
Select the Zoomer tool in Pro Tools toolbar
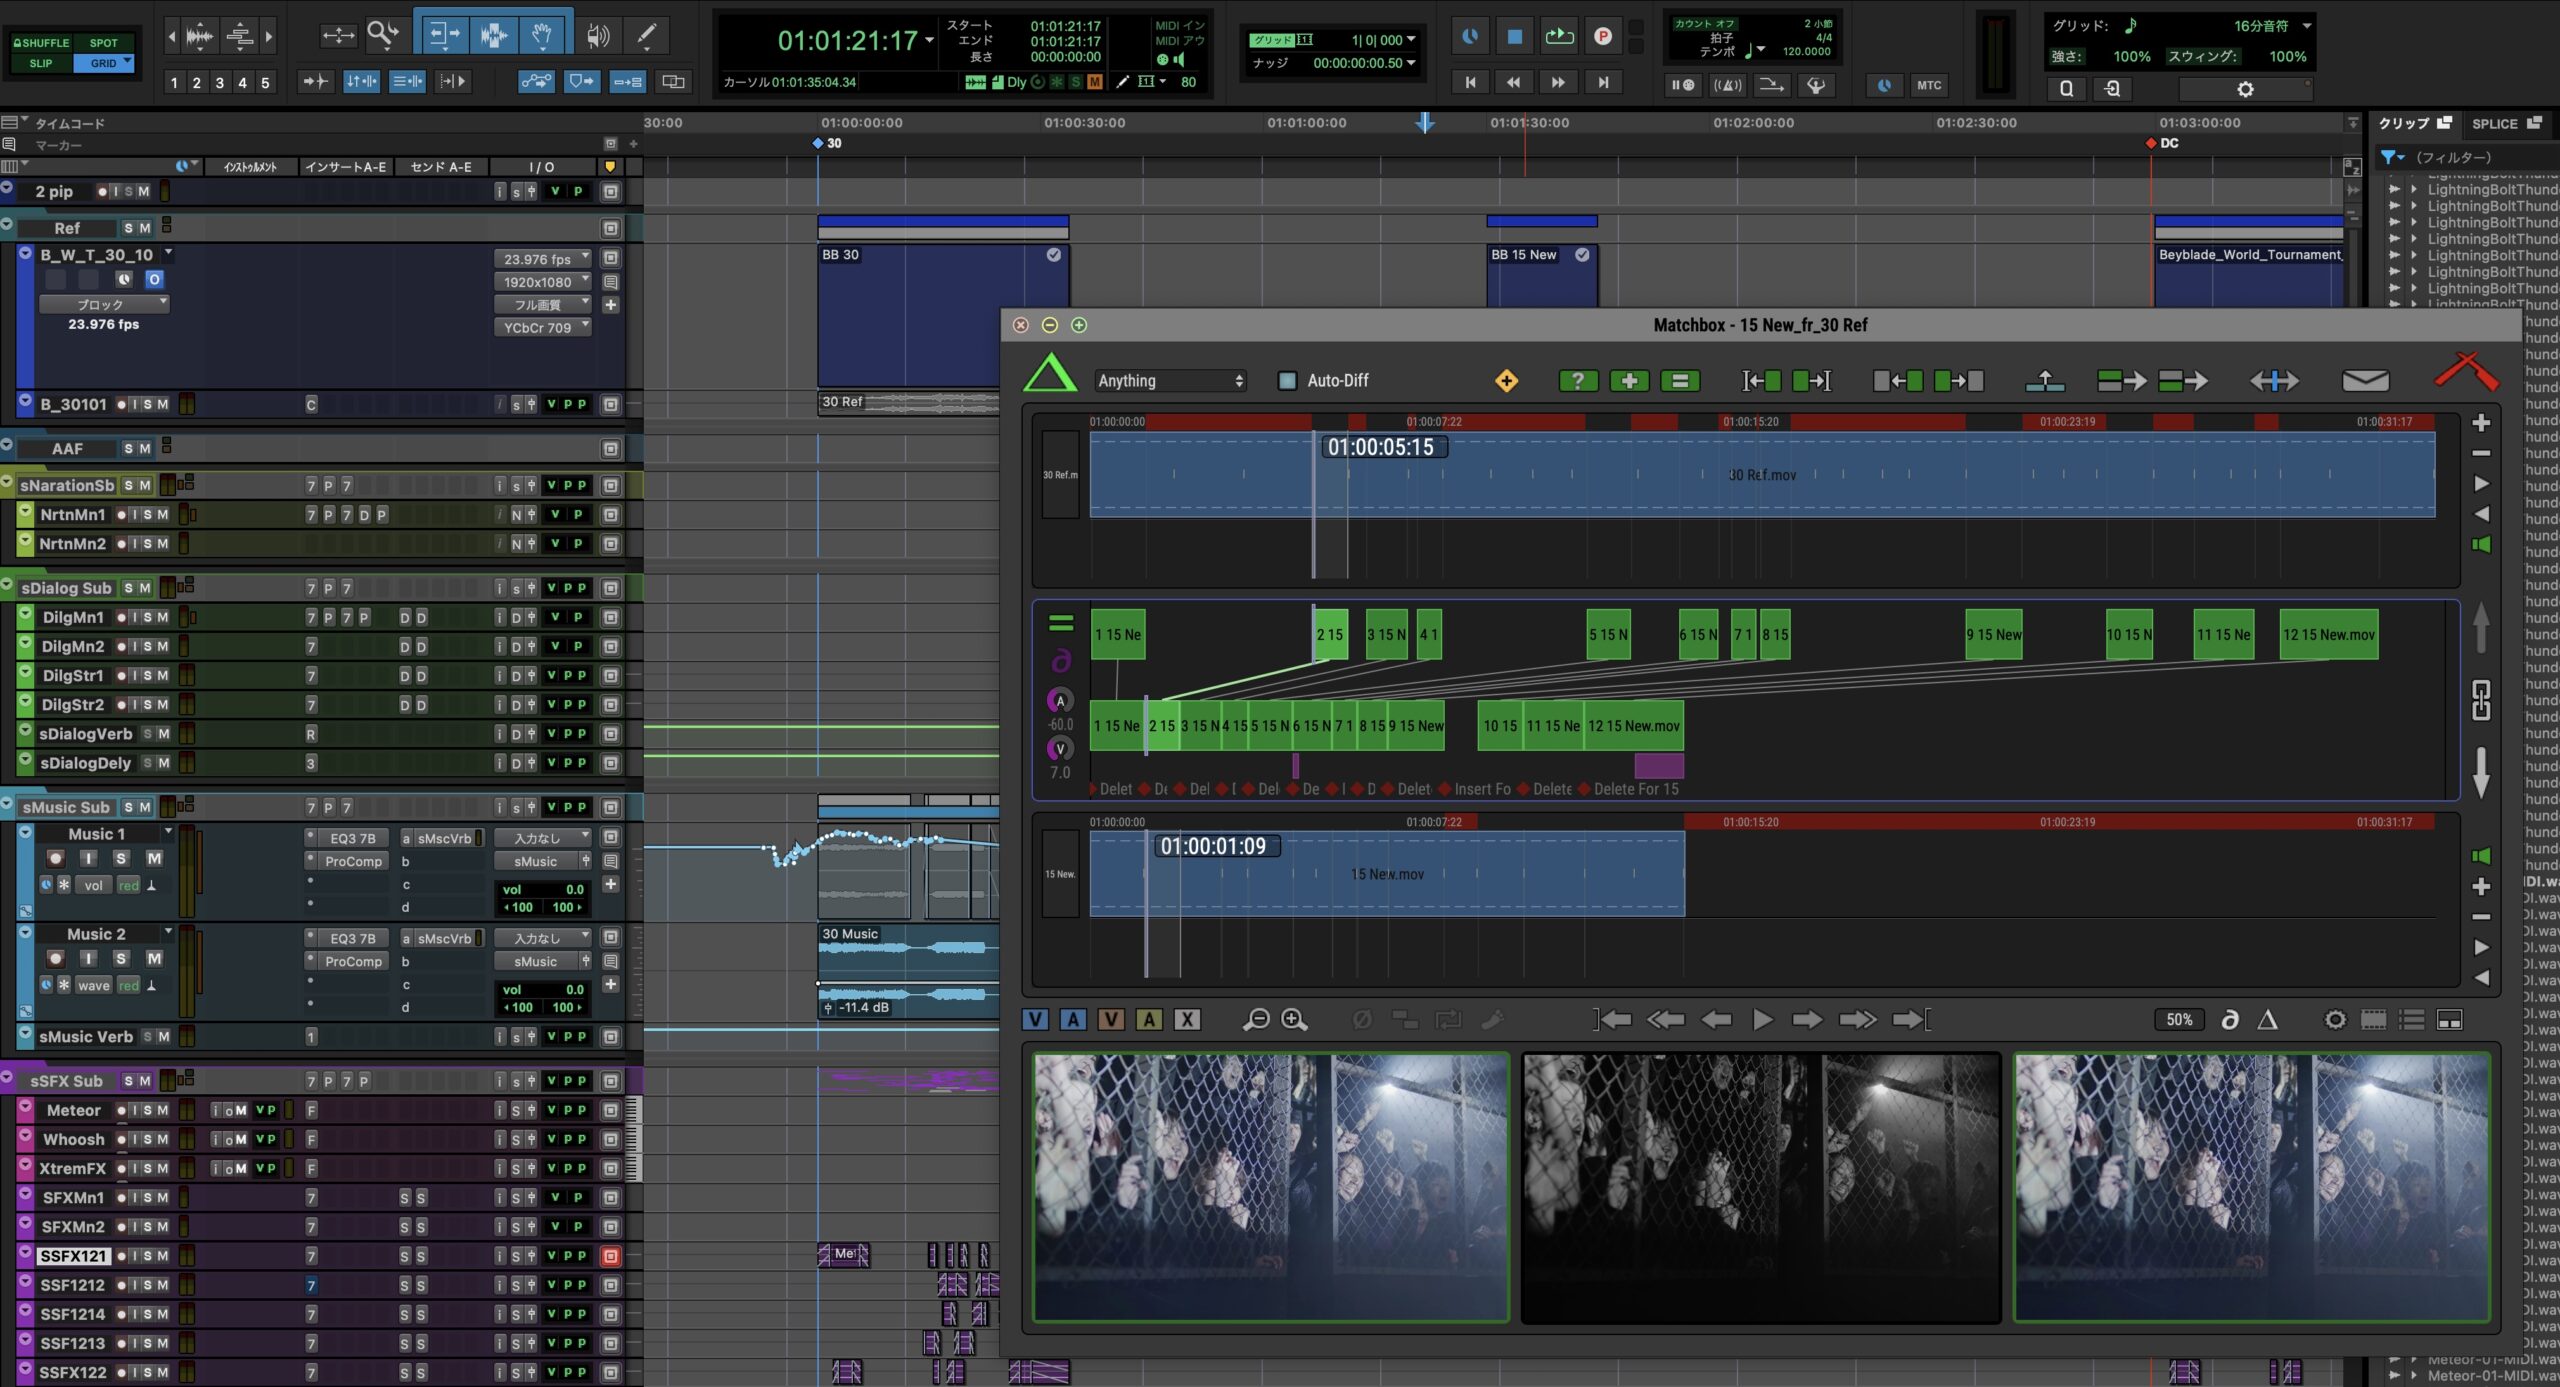click(382, 36)
